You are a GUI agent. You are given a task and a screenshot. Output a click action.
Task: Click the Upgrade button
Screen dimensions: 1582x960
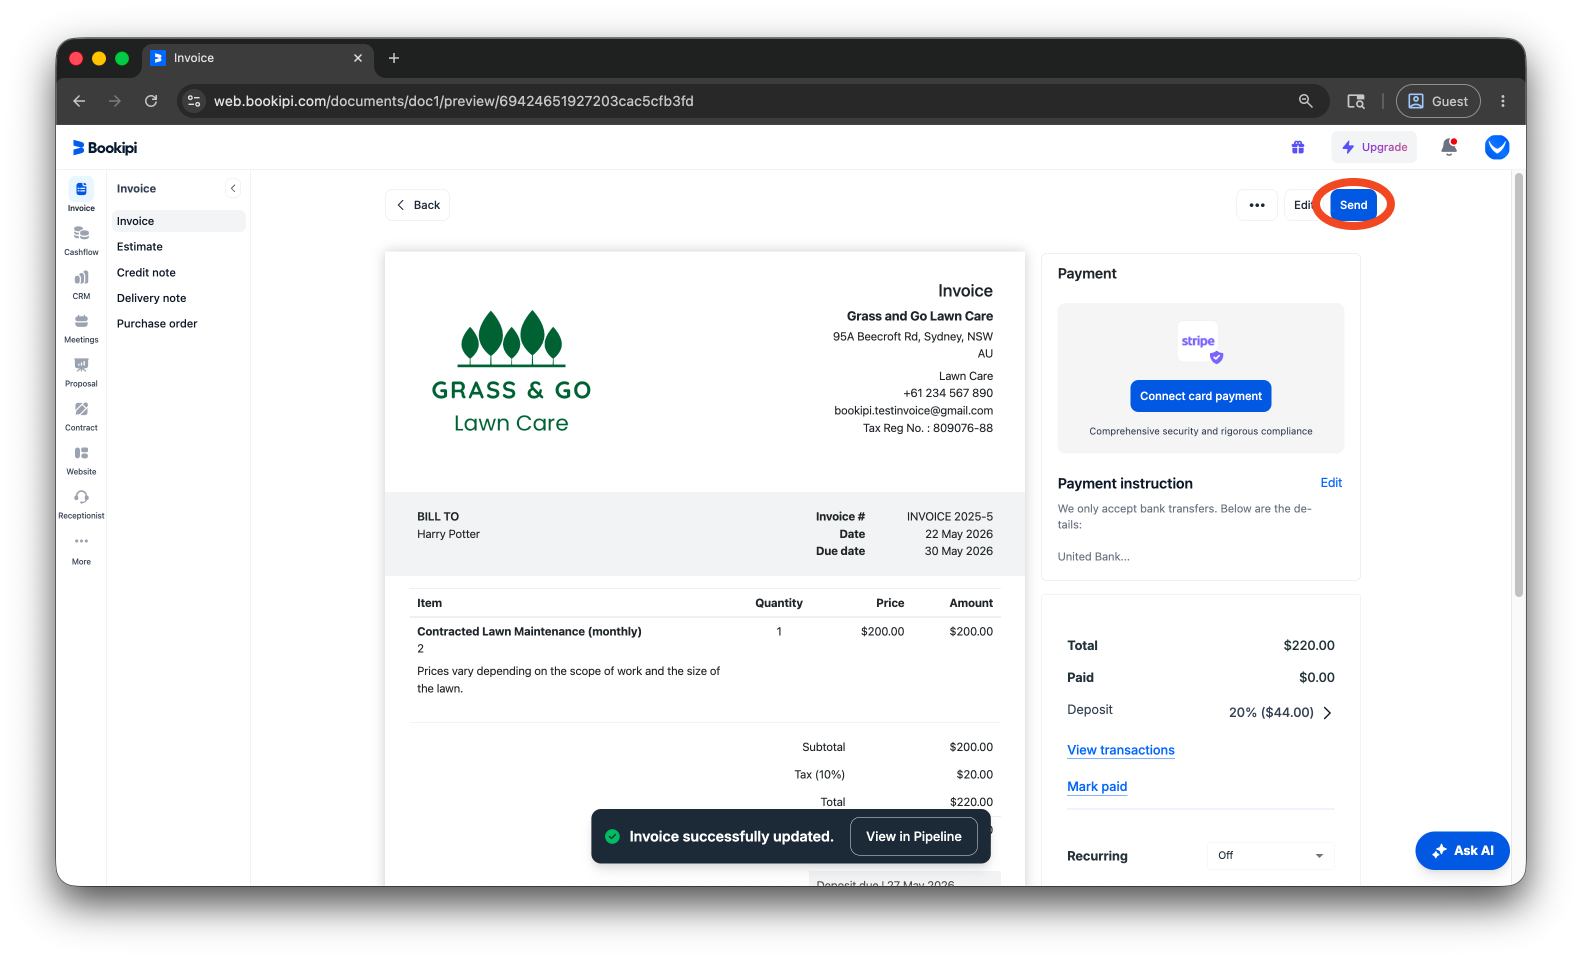coord(1374,147)
